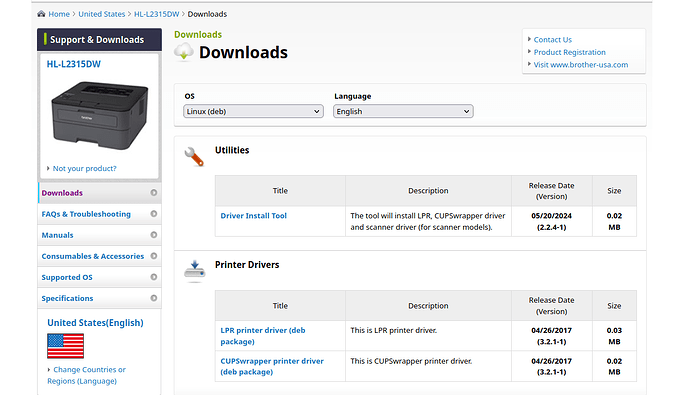690x395 pixels.
Task: Click the United States flag icon
Action: [66, 346]
